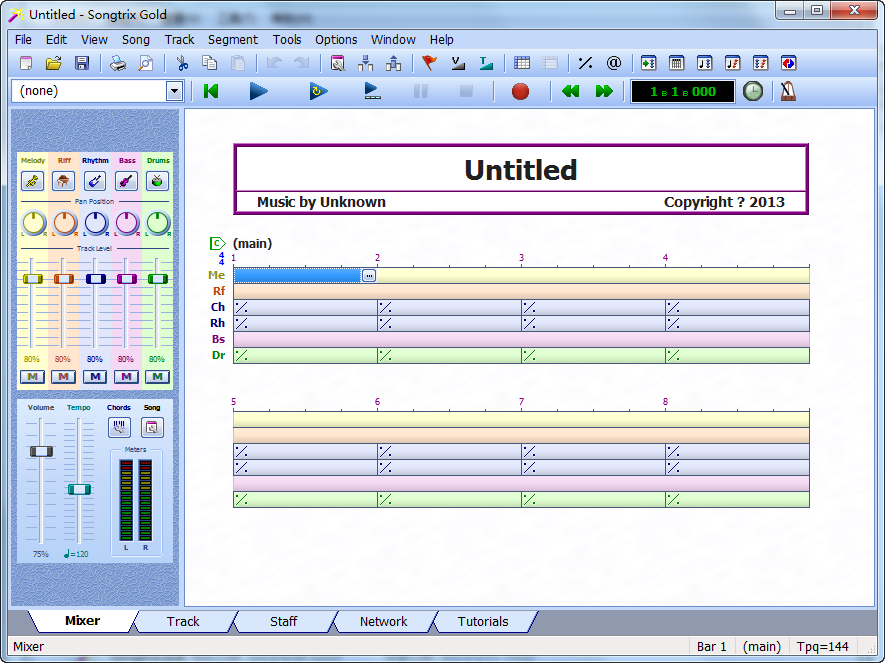Toggle mute on the Bass track
The image size is (885, 663).
pyautogui.click(x=126, y=377)
